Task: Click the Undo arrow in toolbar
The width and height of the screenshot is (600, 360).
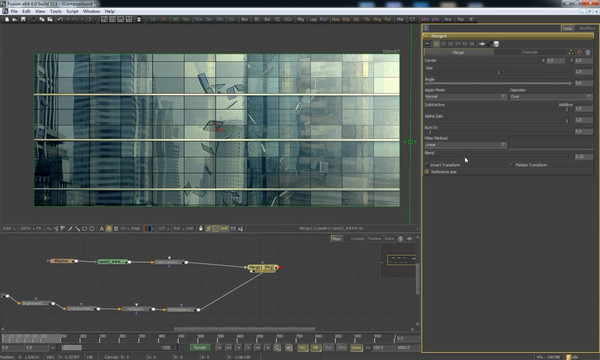Action: (x=60, y=19)
